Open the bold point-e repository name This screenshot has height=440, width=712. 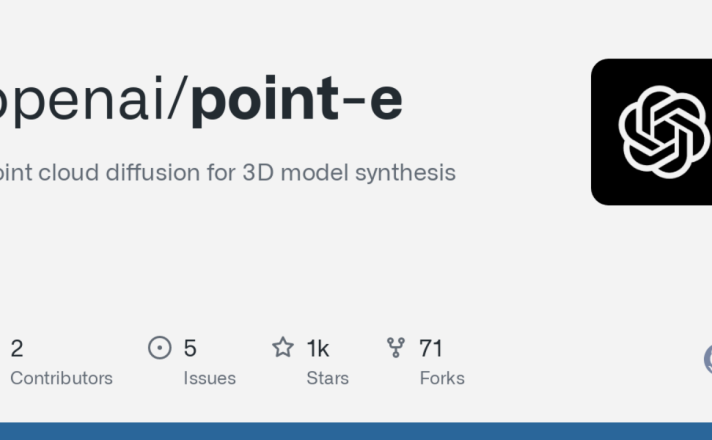coord(297,99)
